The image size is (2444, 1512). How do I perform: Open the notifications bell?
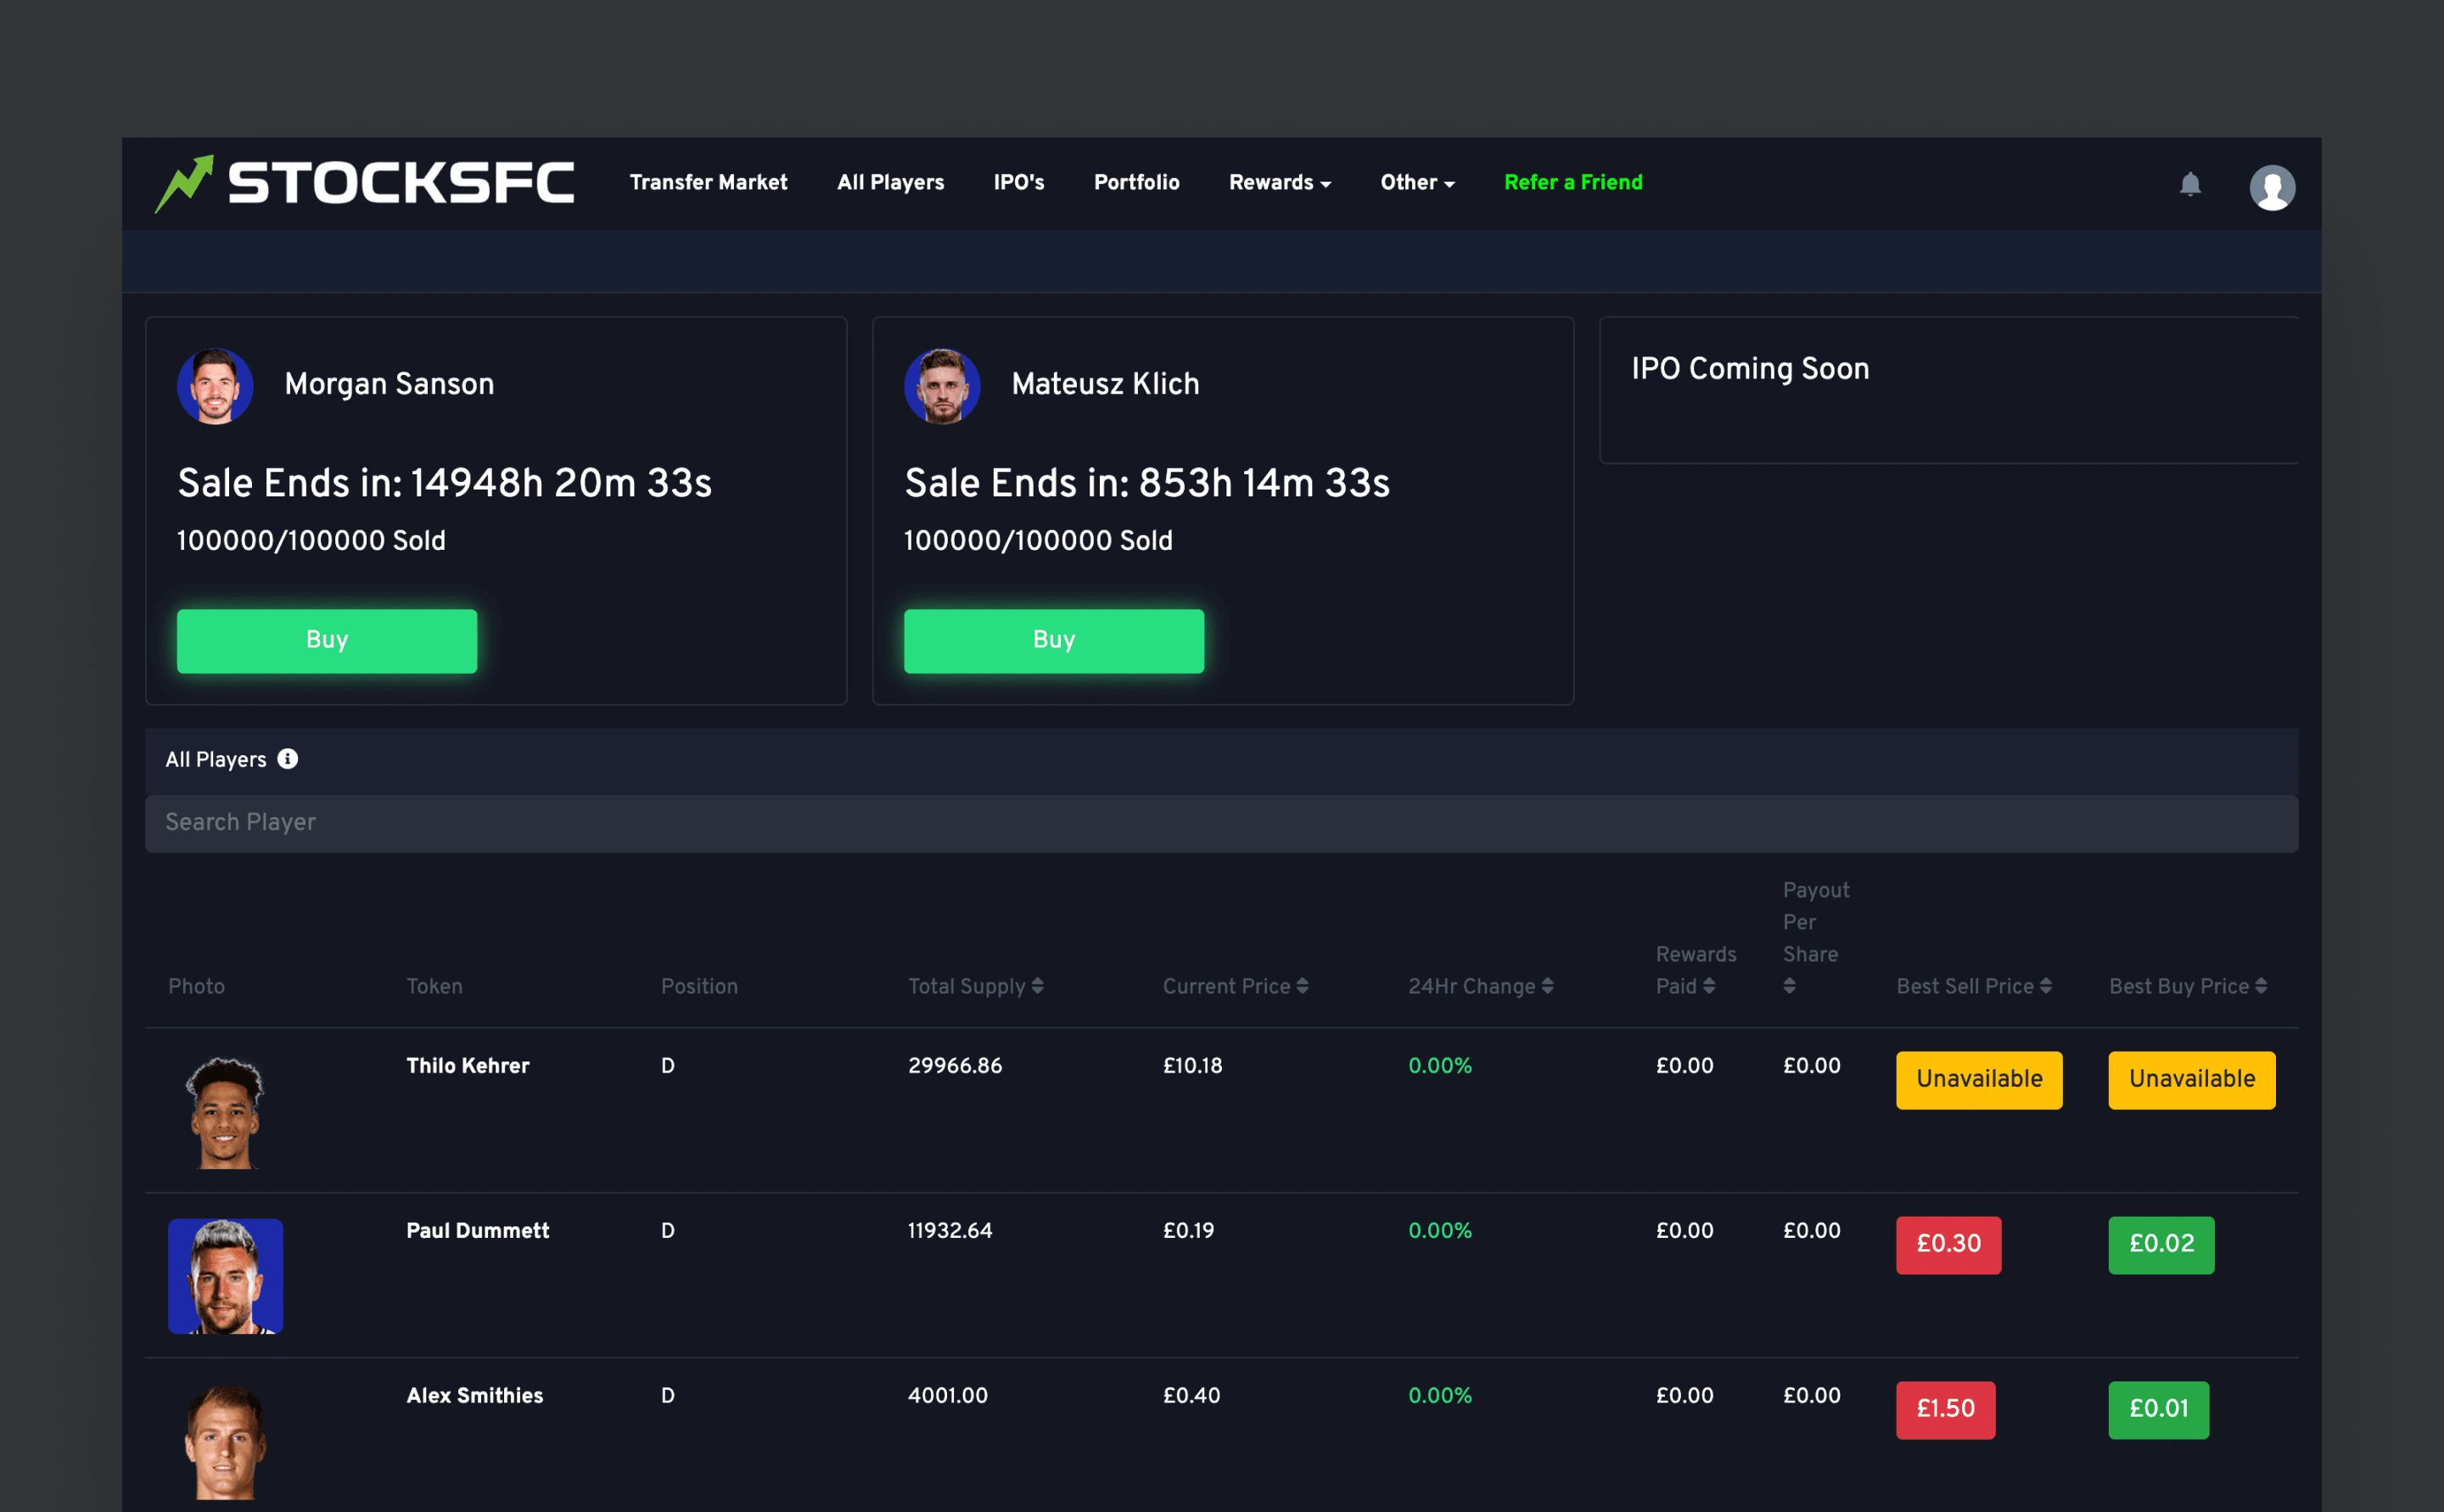point(2190,184)
